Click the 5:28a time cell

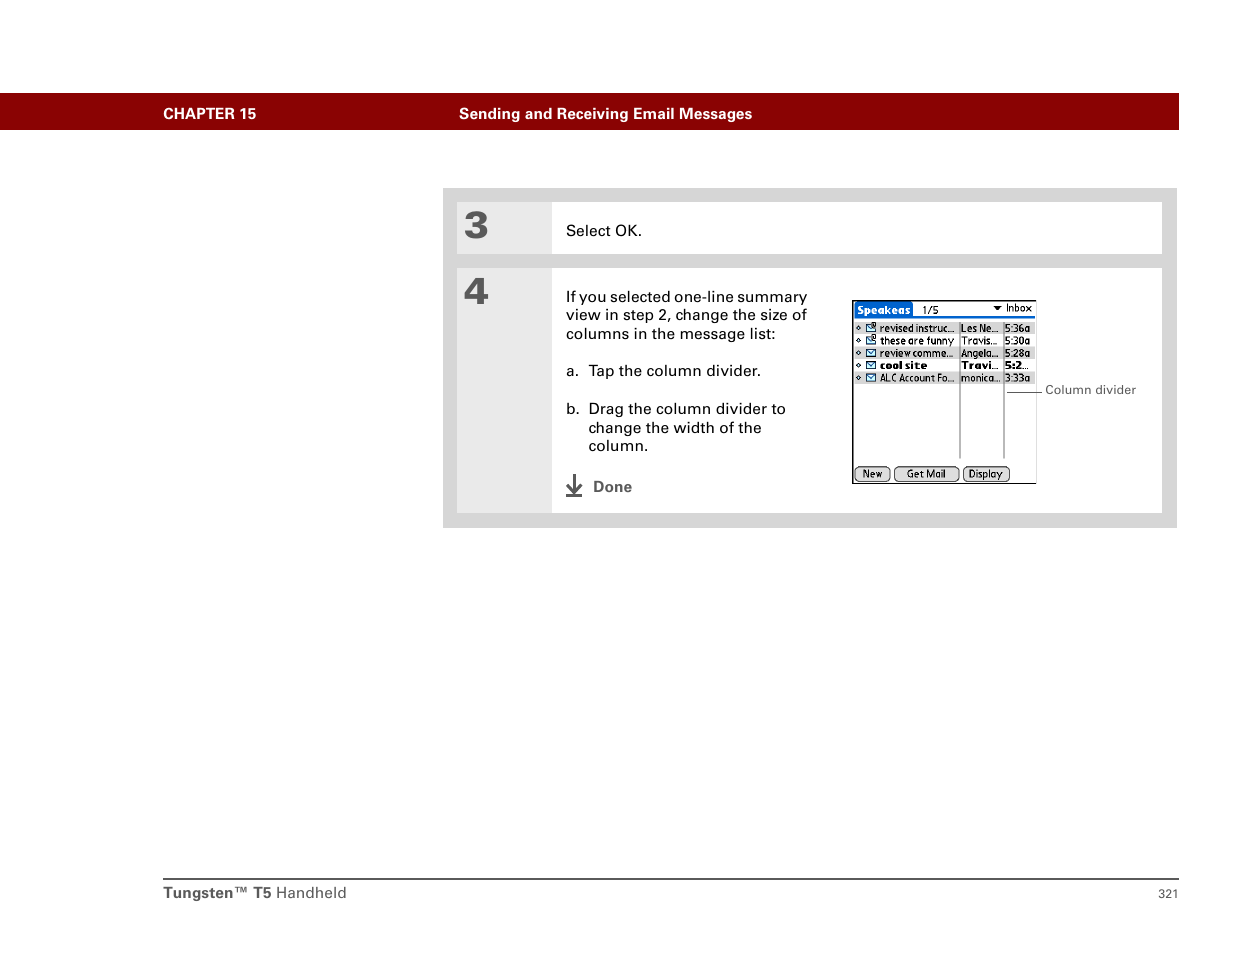pyautogui.click(x=1018, y=353)
